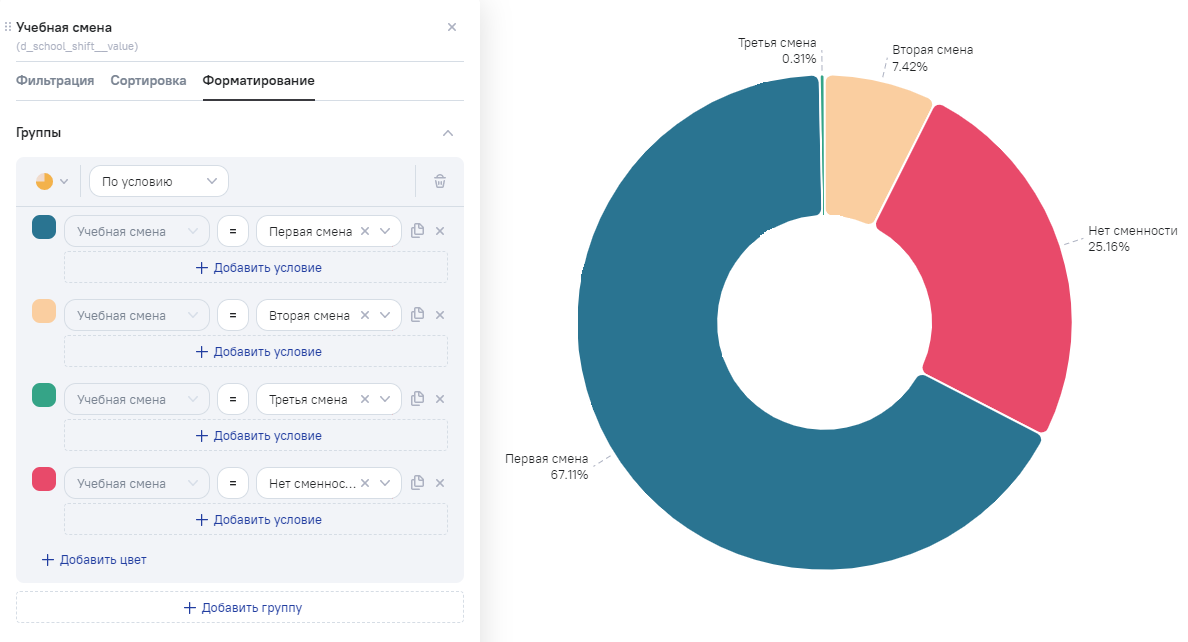The height and width of the screenshot is (642, 1188).
Task: Remove the Третья смена condition row
Action: 440,399
